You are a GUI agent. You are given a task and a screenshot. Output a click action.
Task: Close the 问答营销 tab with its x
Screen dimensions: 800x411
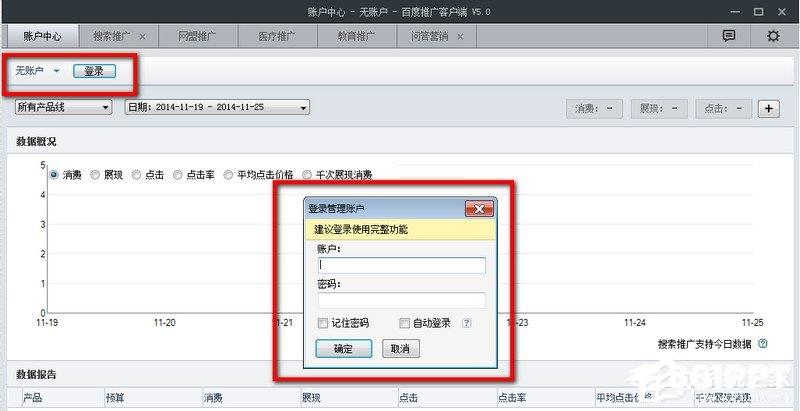[x=460, y=37]
